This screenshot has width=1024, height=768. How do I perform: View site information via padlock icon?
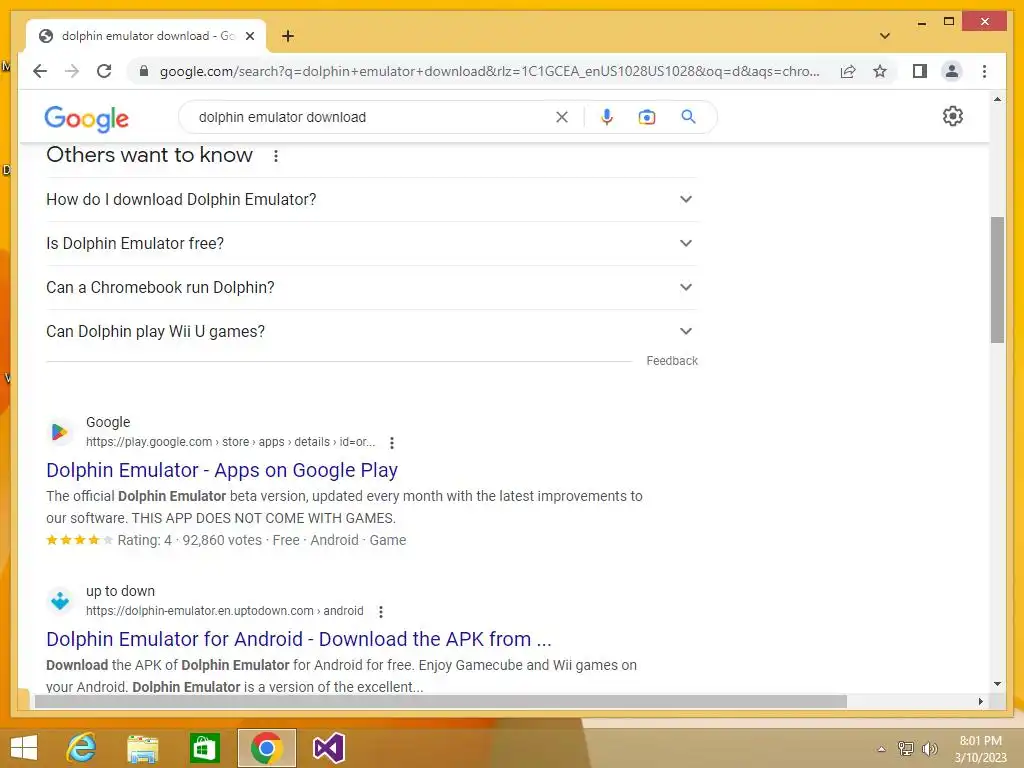144,71
